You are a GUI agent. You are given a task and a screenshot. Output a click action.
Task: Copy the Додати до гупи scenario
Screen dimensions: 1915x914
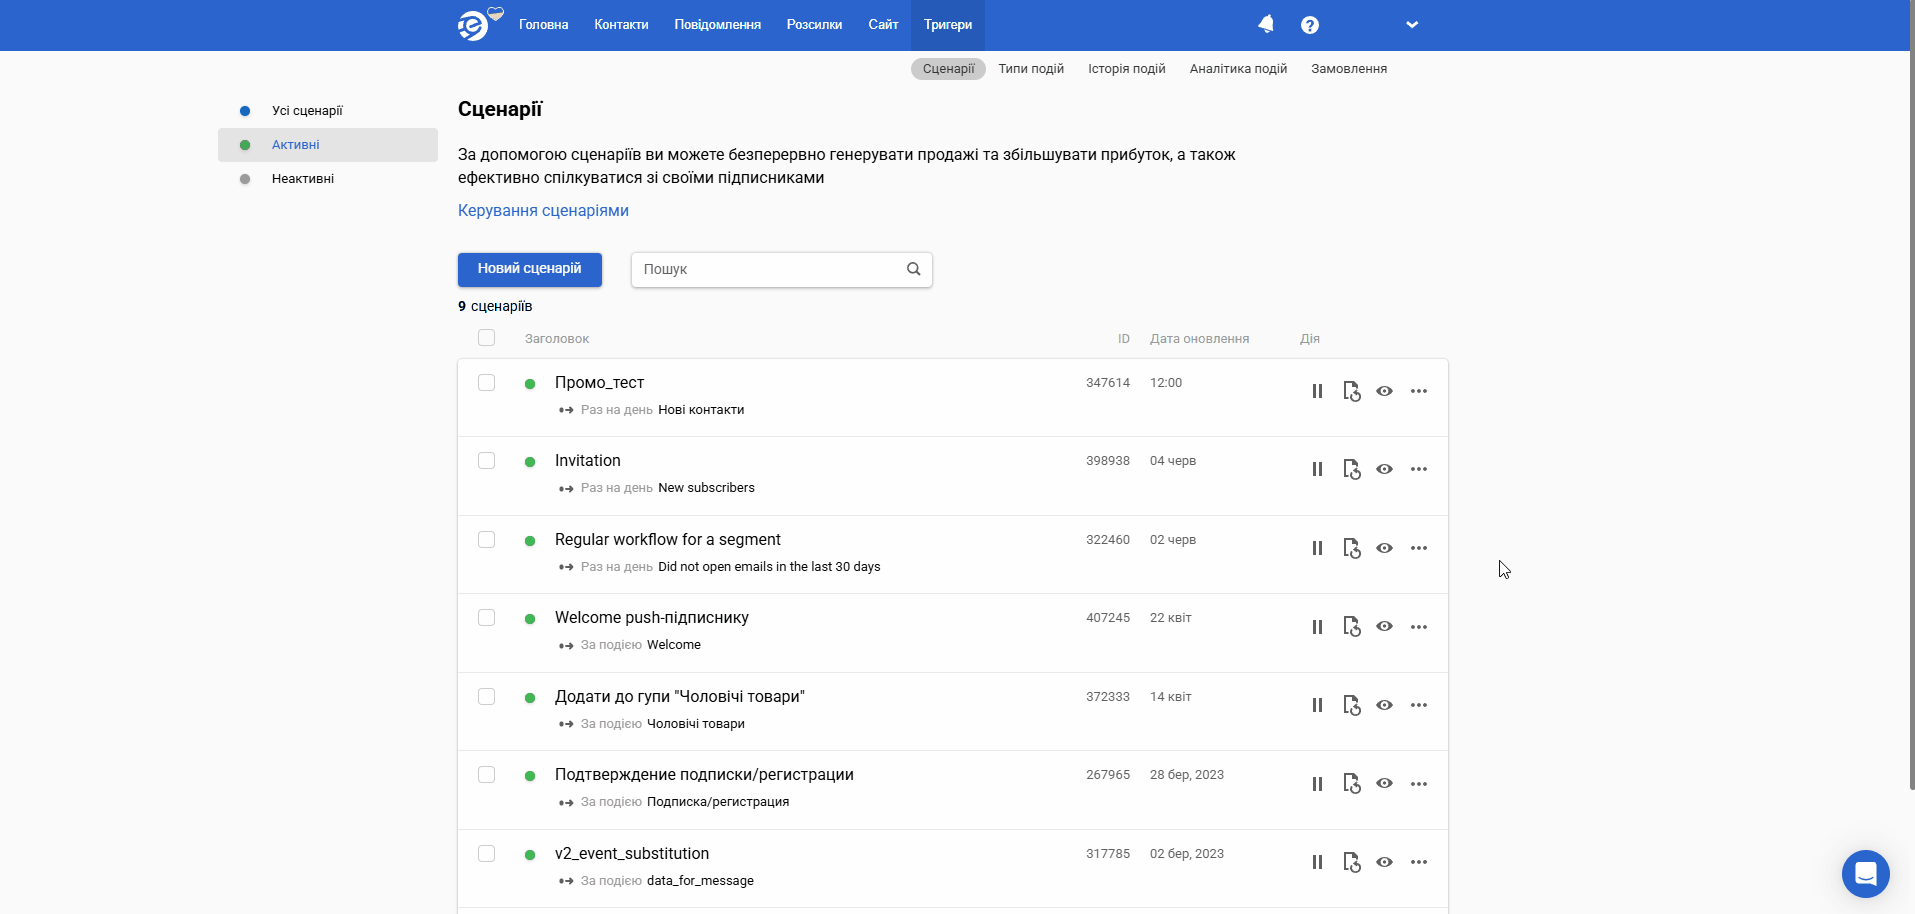click(x=1351, y=705)
